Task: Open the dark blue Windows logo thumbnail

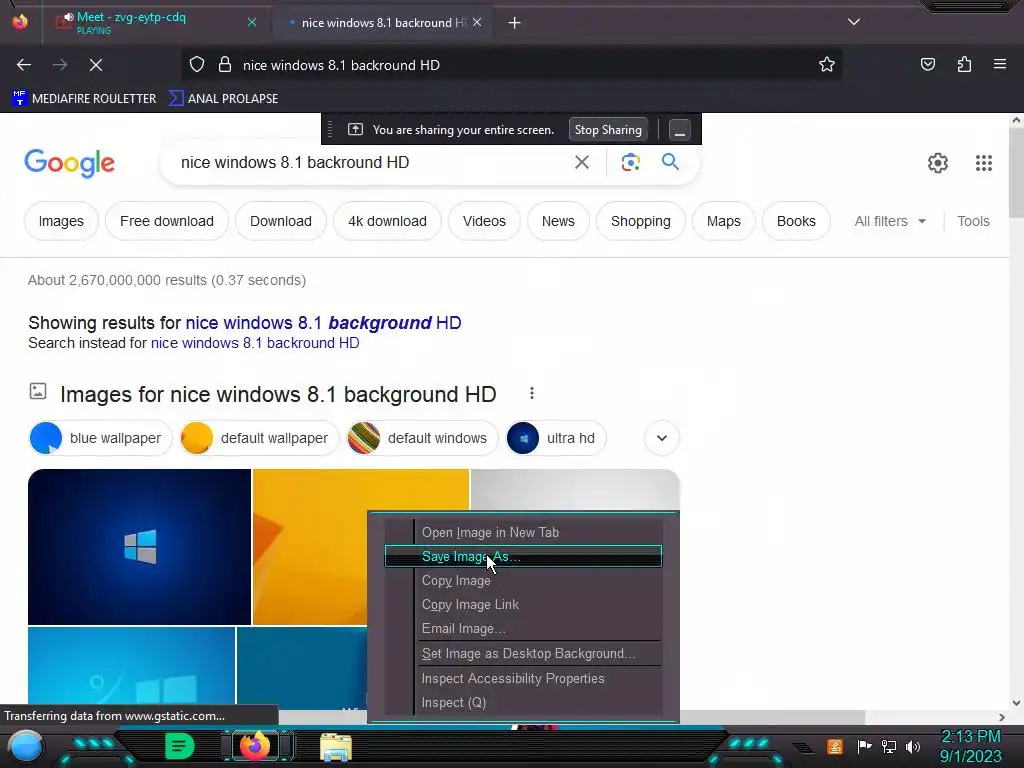Action: (x=139, y=547)
